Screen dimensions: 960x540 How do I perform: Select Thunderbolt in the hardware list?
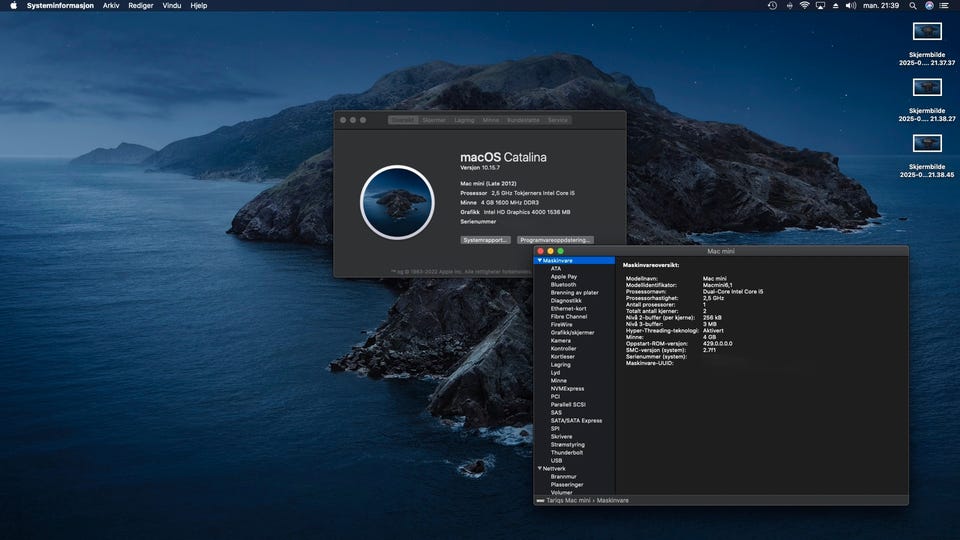pos(566,452)
